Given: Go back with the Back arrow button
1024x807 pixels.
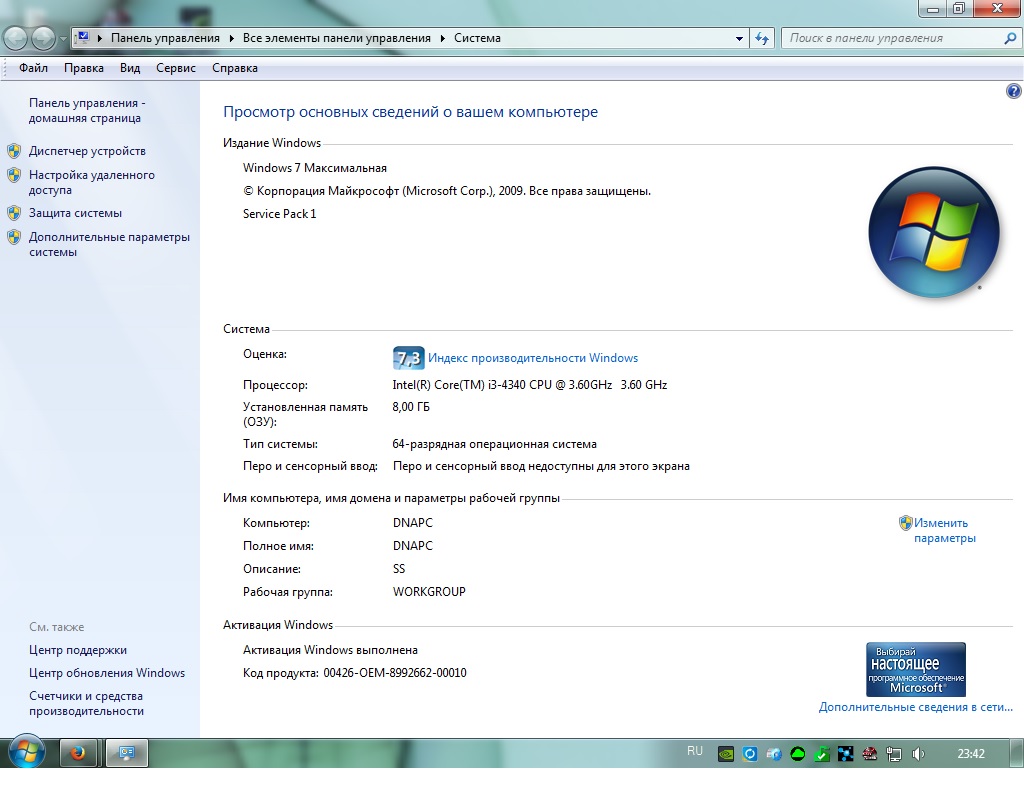Looking at the screenshot, I should pyautogui.click(x=16, y=39).
